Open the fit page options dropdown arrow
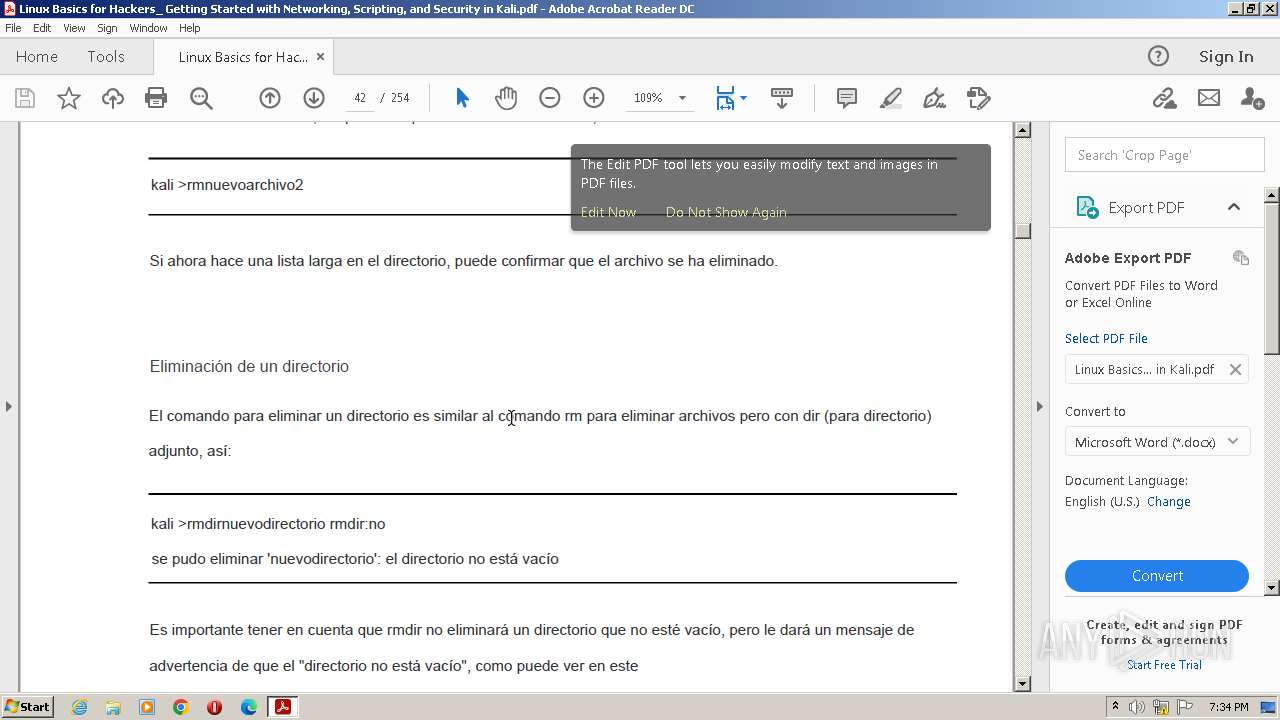This screenshot has height=720, width=1280. 743,98
